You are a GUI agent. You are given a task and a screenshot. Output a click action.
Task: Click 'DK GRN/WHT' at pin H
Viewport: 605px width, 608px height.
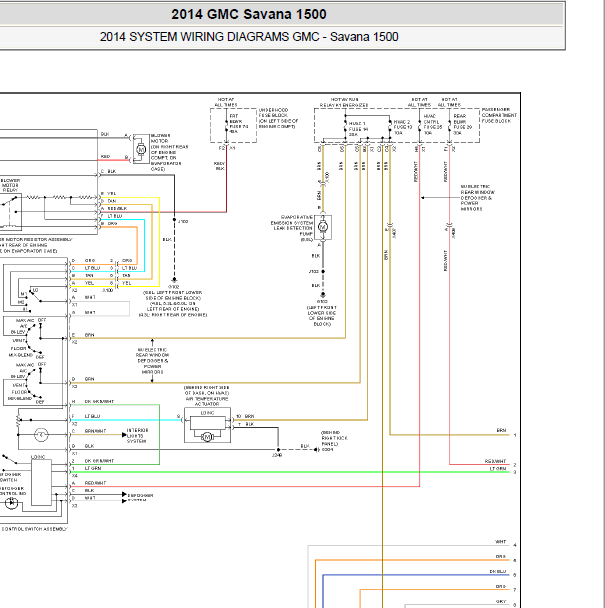[x=99, y=401]
